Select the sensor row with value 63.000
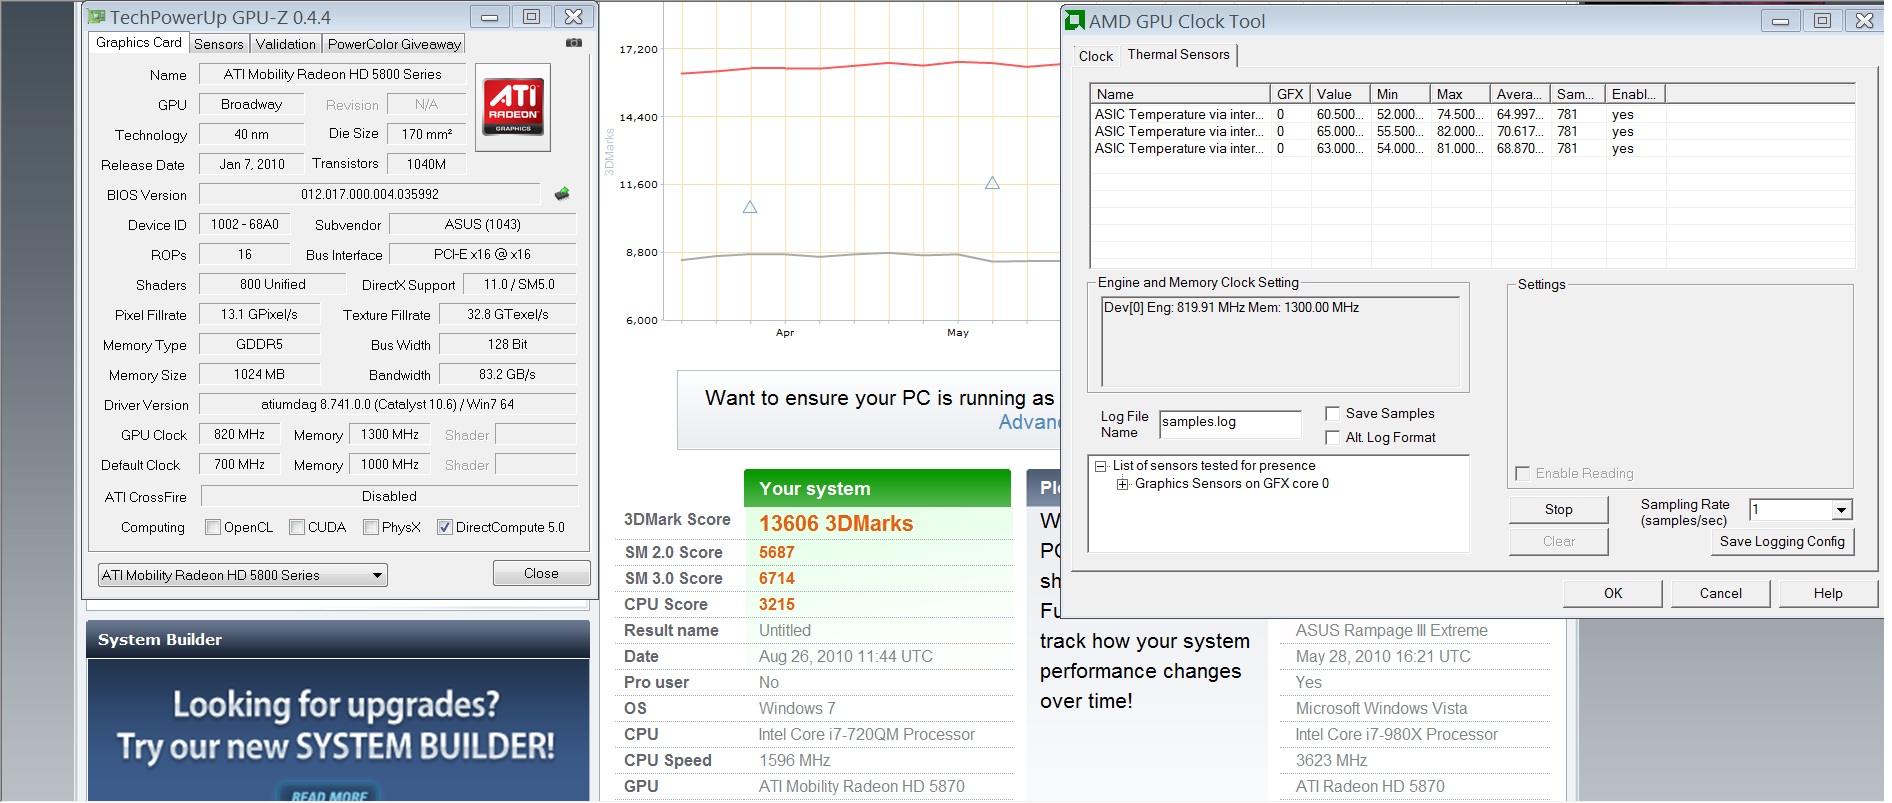 click(x=1472, y=149)
